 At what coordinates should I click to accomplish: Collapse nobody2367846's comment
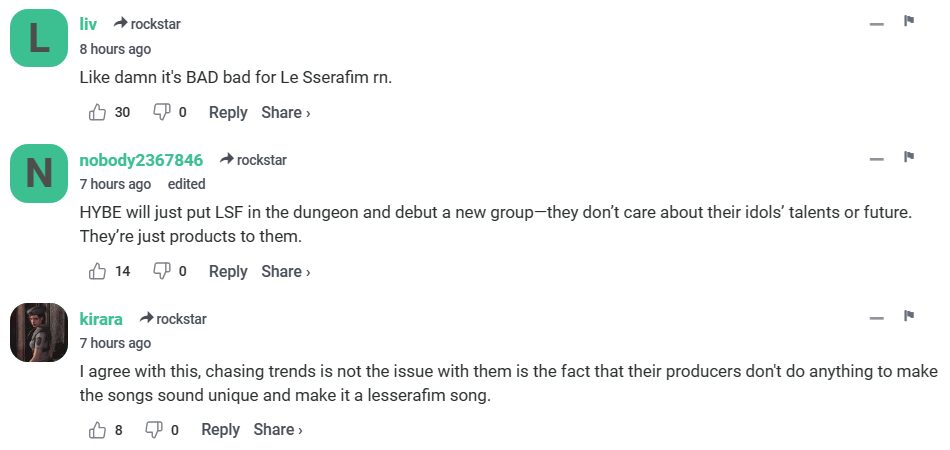pyautogui.click(x=877, y=160)
